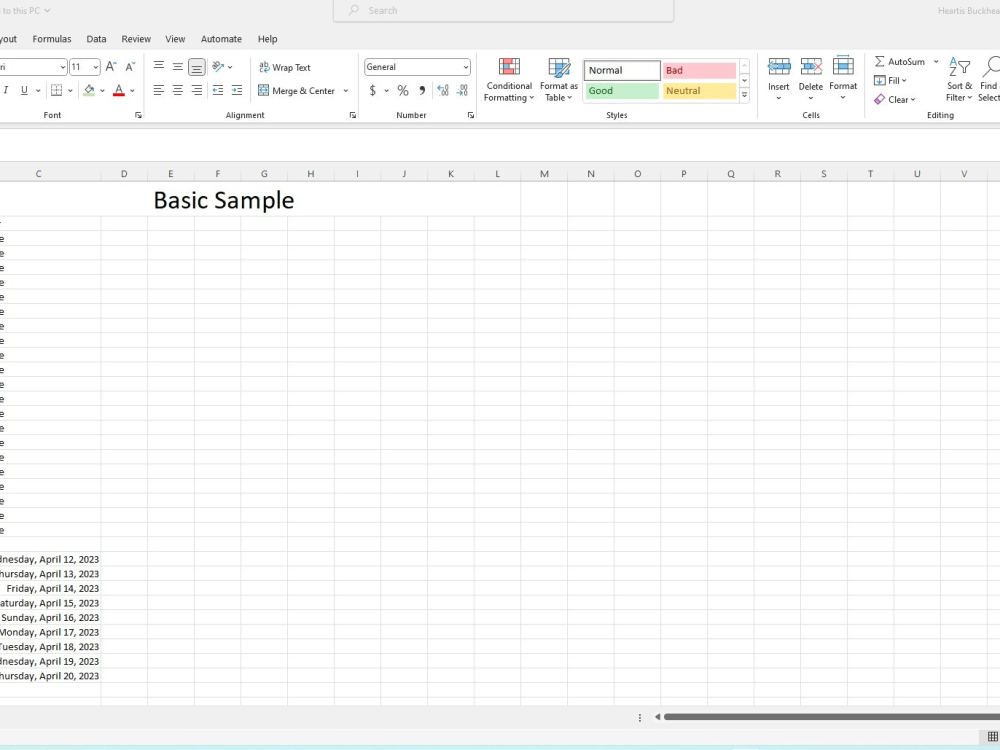Decrease decimal places

point(462,91)
